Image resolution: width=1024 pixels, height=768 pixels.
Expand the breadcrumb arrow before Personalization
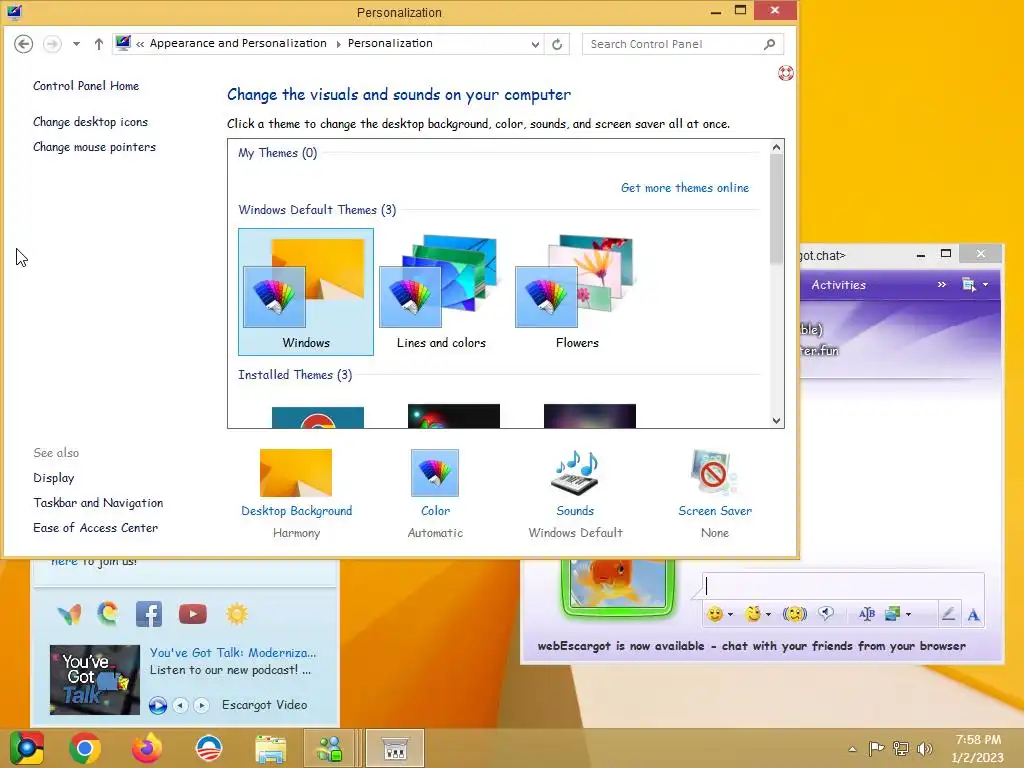[338, 44]
